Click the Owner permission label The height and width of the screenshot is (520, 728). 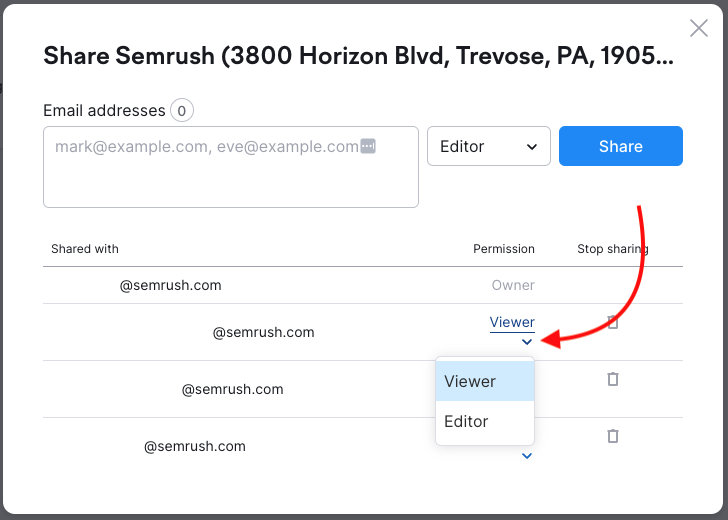pos(513,285)
